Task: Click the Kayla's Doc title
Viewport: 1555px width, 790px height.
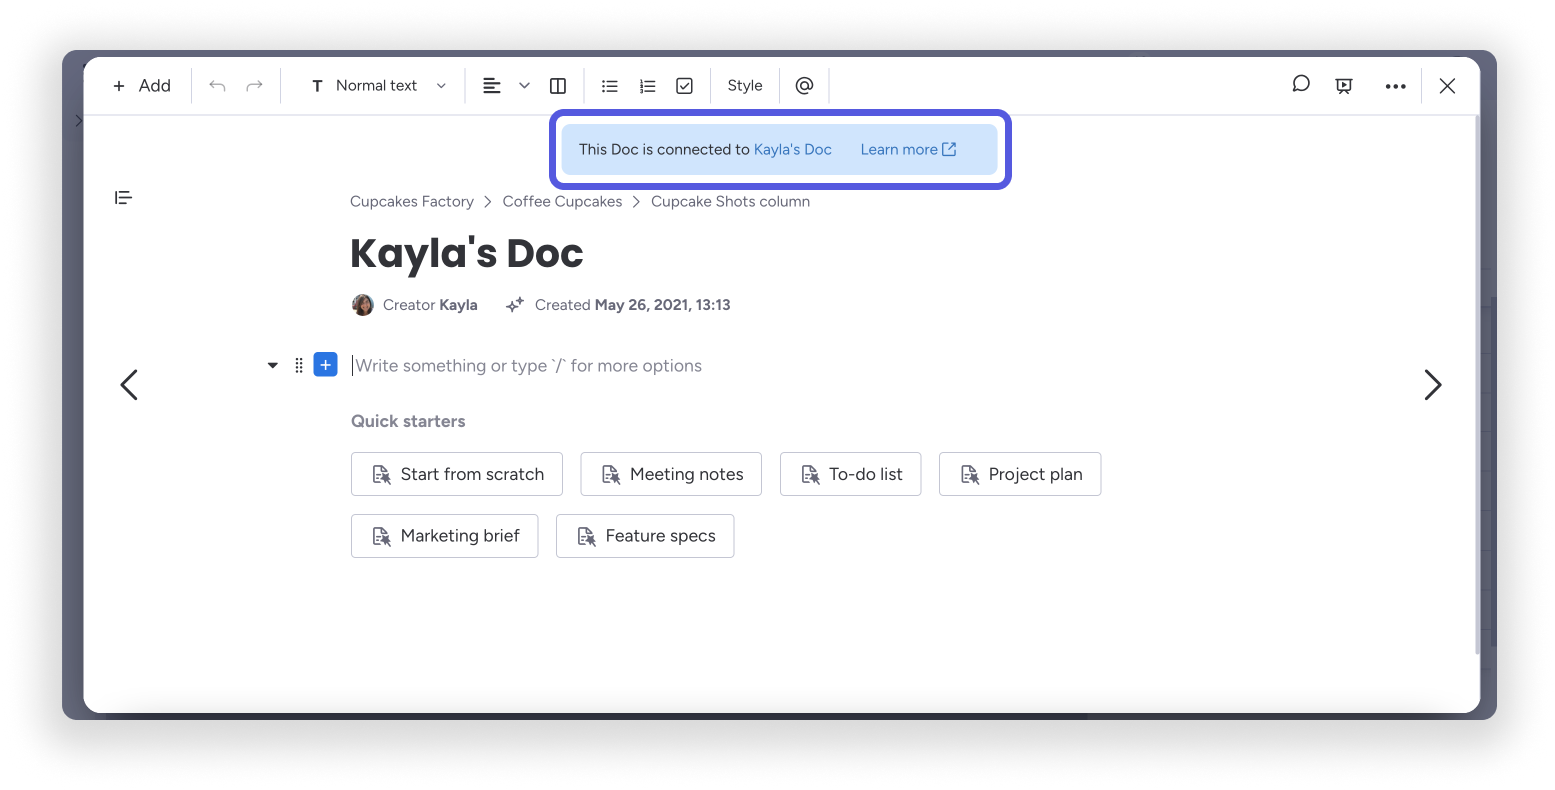Action: [x=466, y=254]
